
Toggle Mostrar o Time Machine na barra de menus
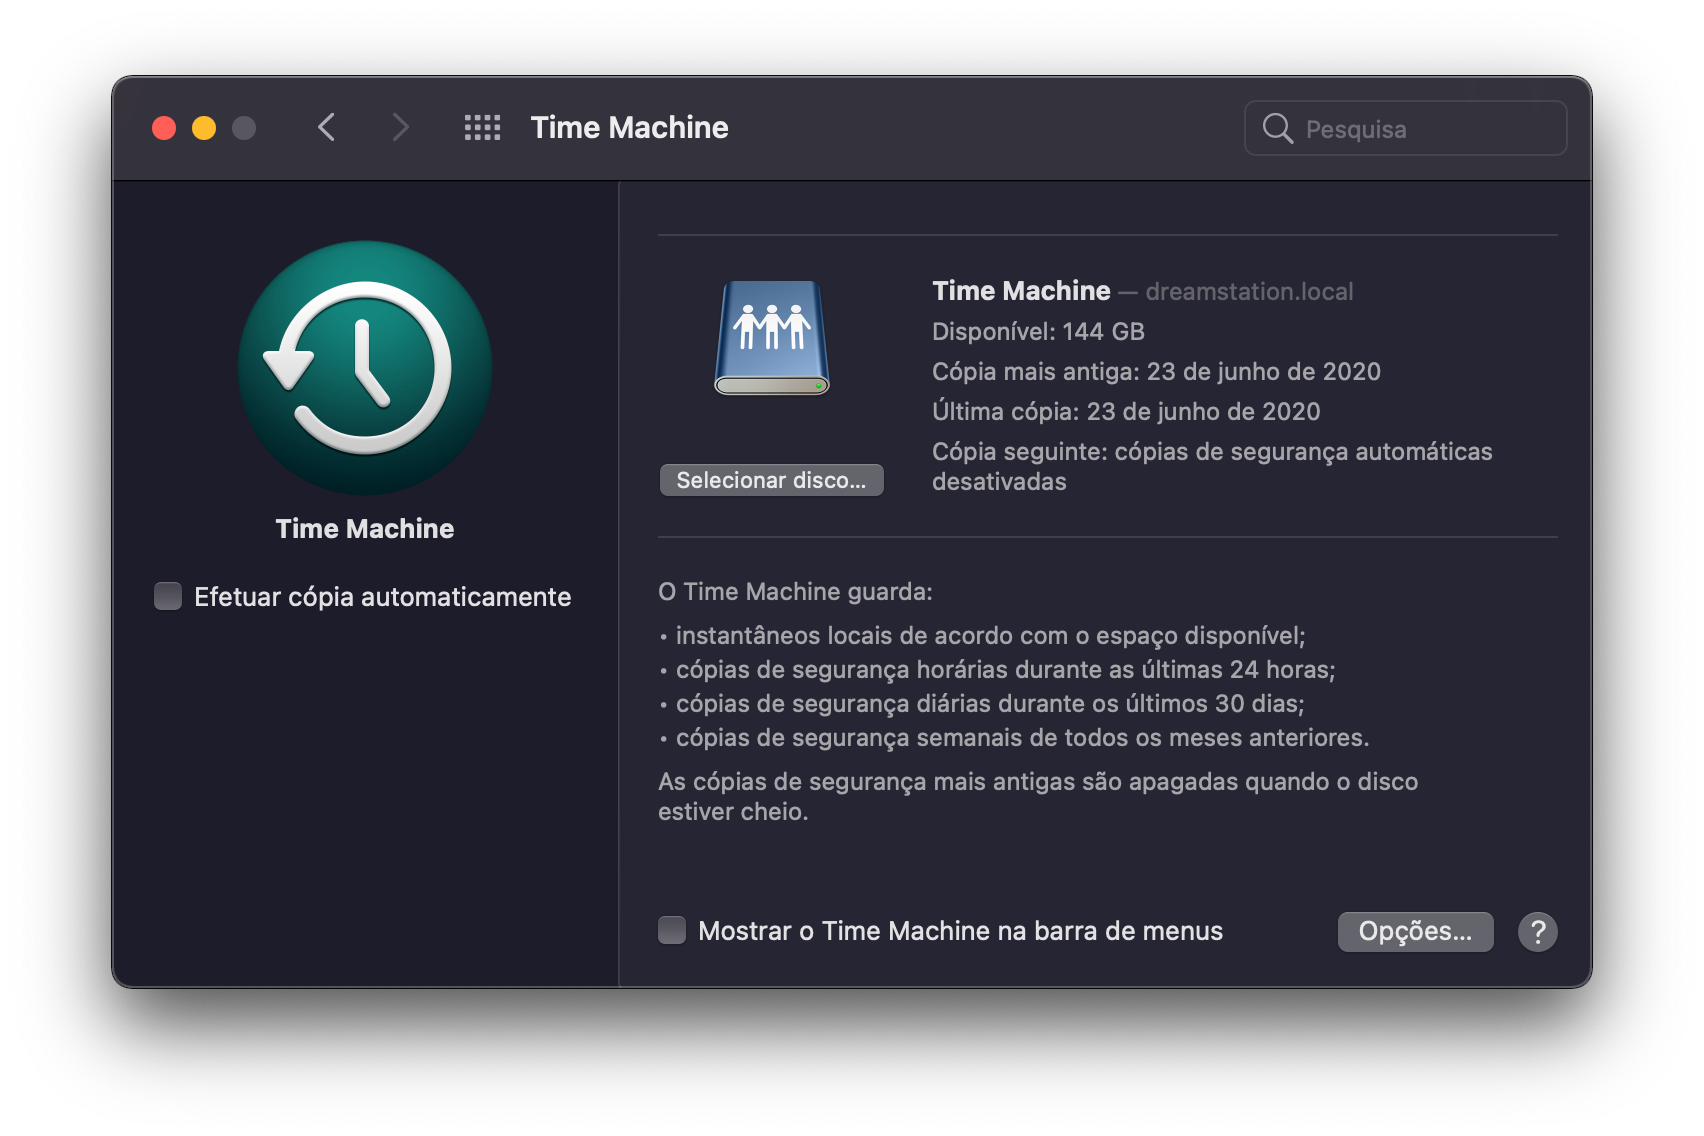tap(672, 930)
